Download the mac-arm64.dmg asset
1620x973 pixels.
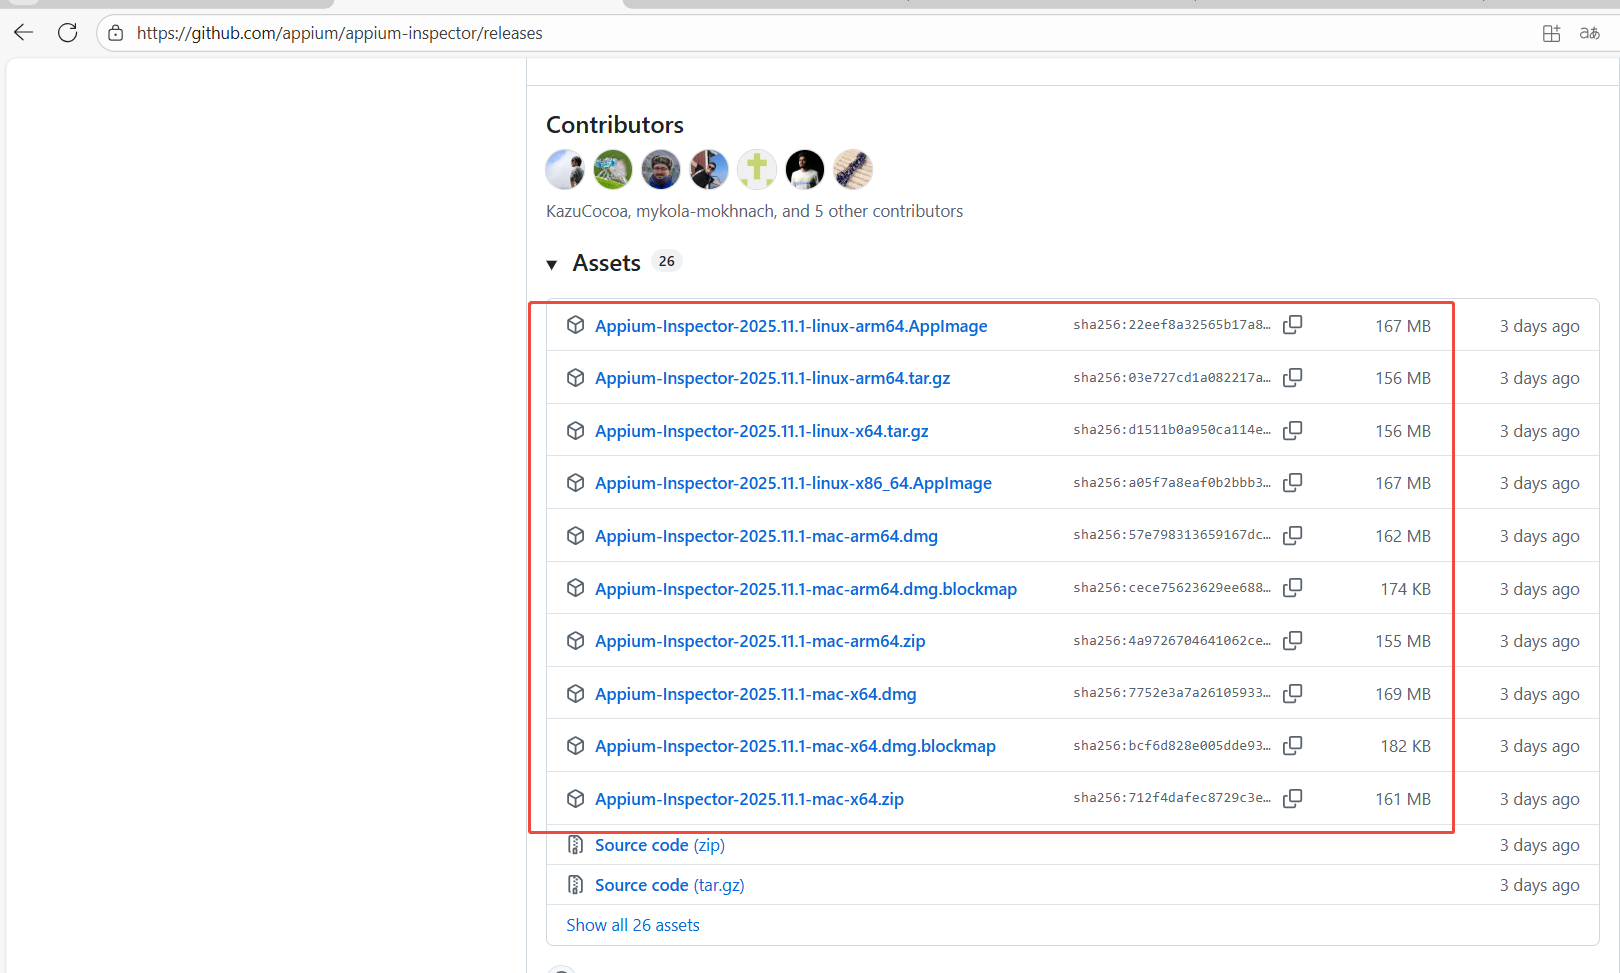pyautogui.click(x=766, y=536)
